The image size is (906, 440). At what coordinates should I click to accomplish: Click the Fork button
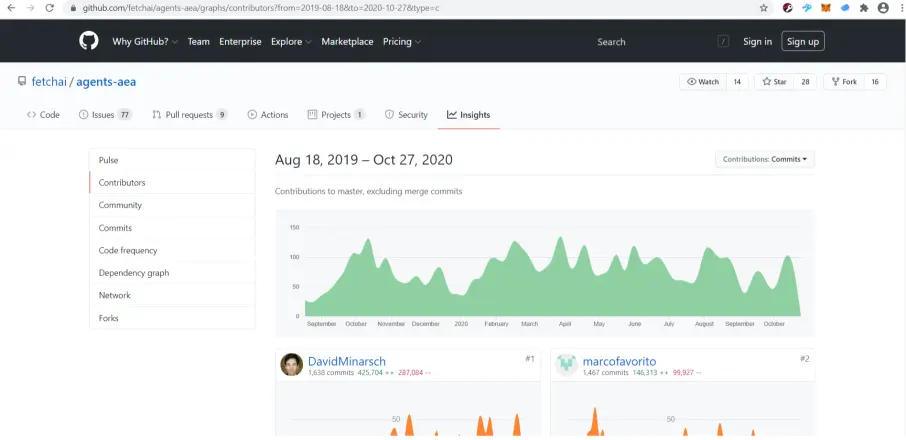coord(844,82)
